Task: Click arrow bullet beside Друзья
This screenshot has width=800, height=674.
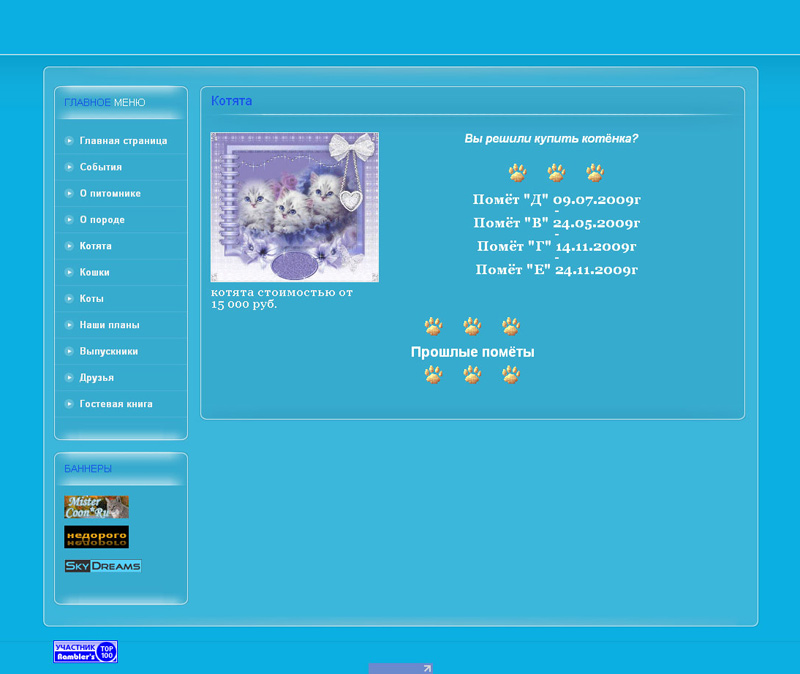Action: click(x=69, y=378)
